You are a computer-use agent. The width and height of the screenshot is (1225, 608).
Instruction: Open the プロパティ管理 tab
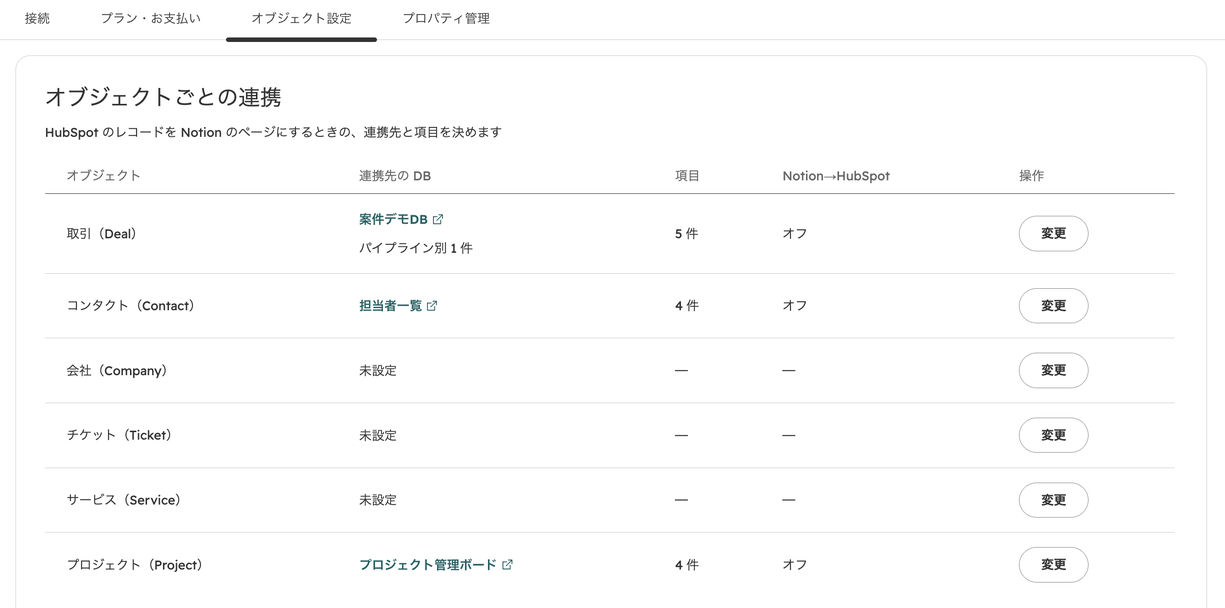446,18
